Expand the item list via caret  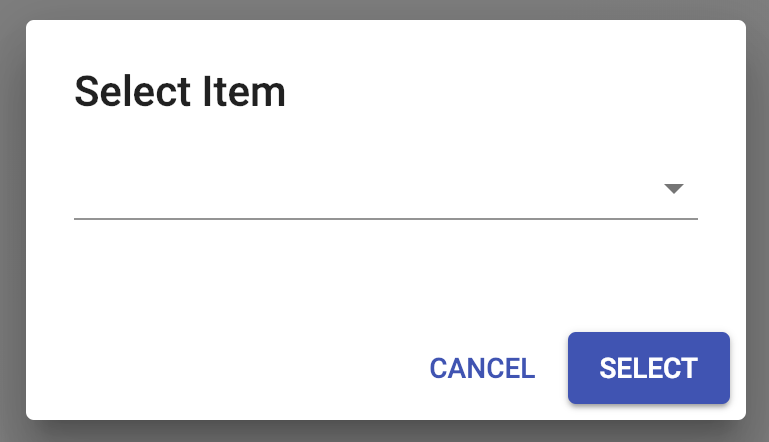coord(674,189)
